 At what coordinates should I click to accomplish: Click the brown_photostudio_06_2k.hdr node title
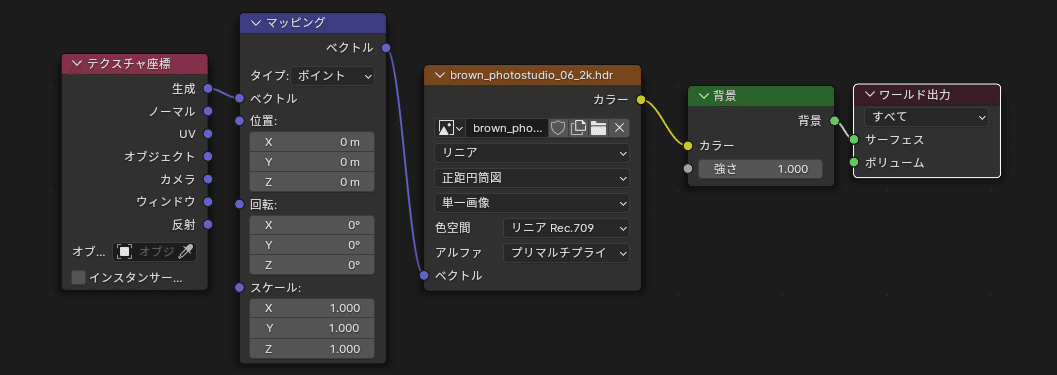point(531,75)
